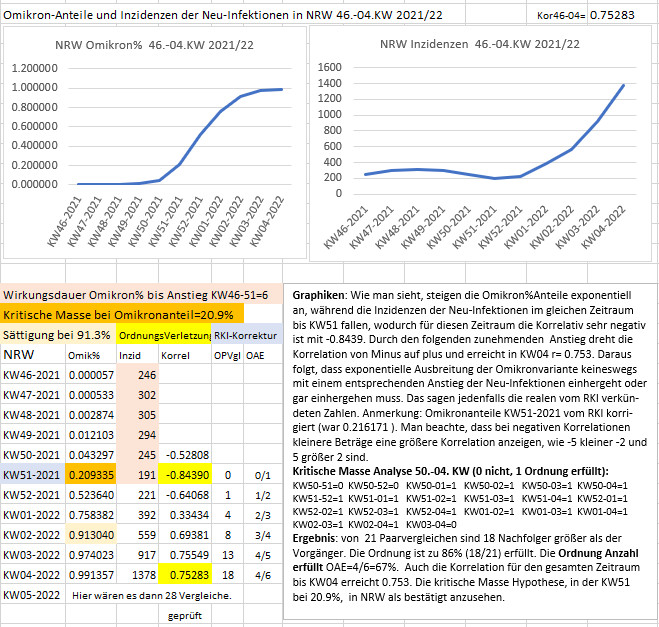Click the 'Ergebnis' paragraph in text box
The height and width of the screenshot is (627, 659).
pyautogui.click(x=466, y=567)
